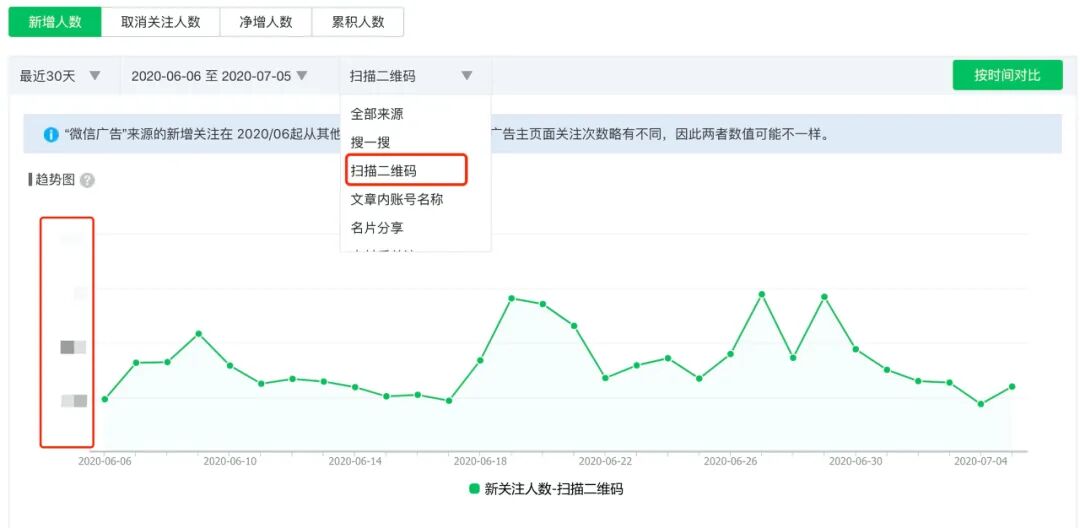
Task: Click the 2020-06-18 x-axis date label
Action: point(480,461)
